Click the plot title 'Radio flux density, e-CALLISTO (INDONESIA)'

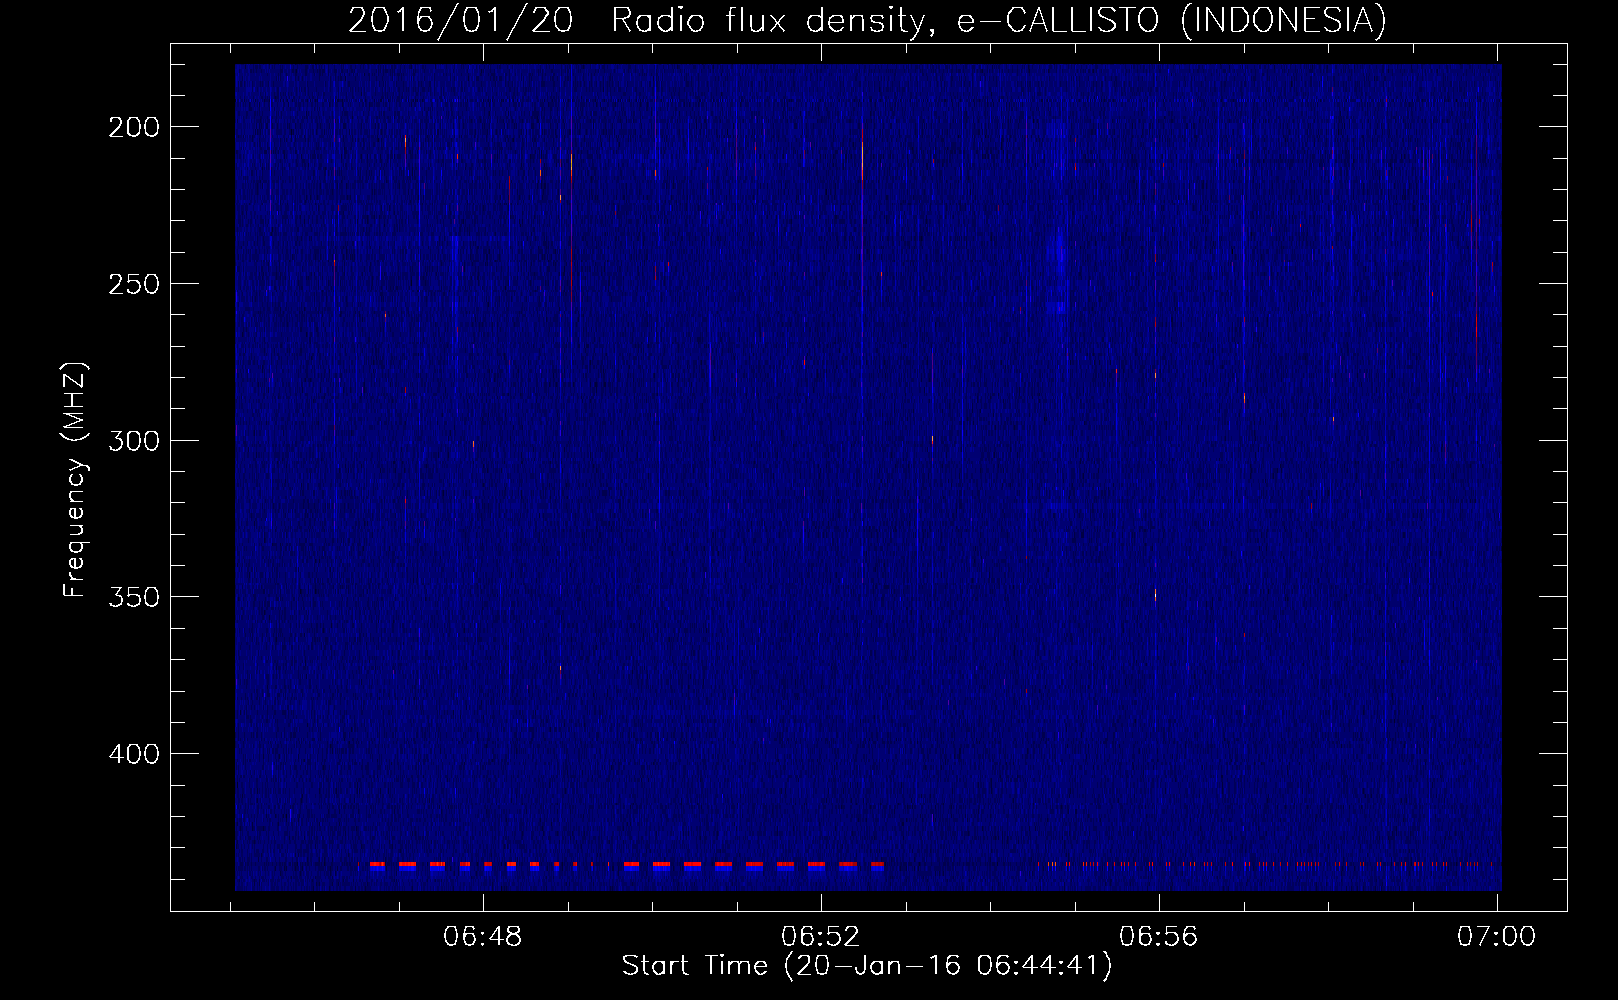[999, 20]
